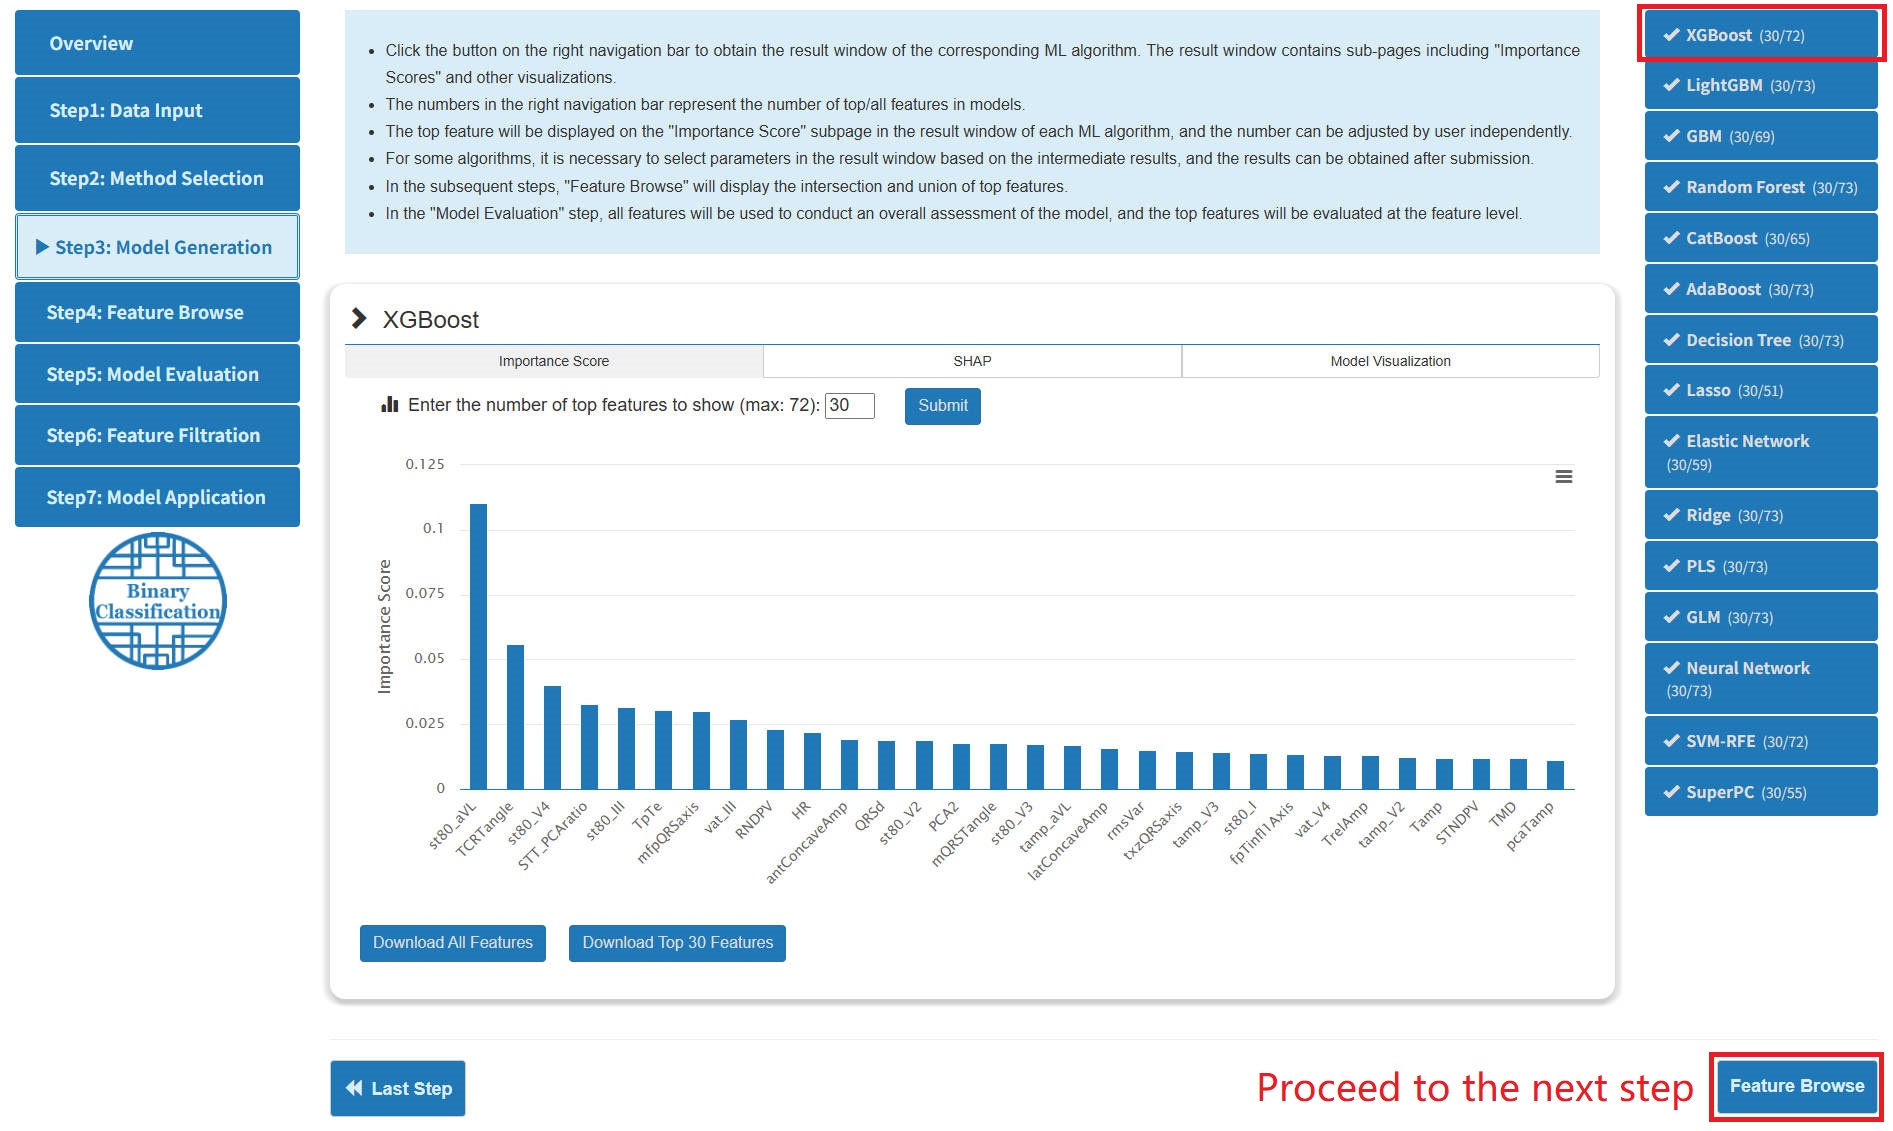Collapse the XGBoost panel chevron
Screen dimensions: 1893x1131
[x=359, y=319]
